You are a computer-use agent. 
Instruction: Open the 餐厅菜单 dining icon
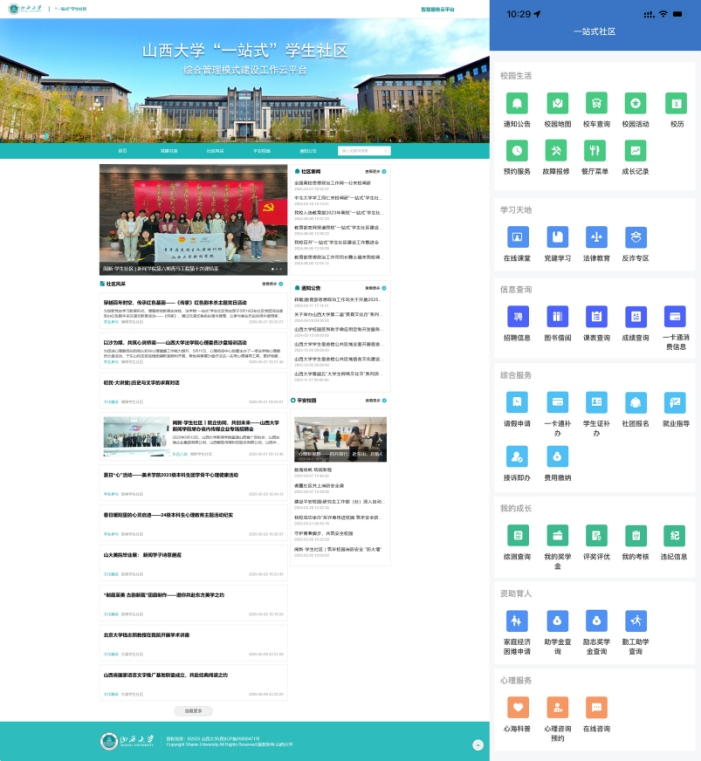coord(596,150)
